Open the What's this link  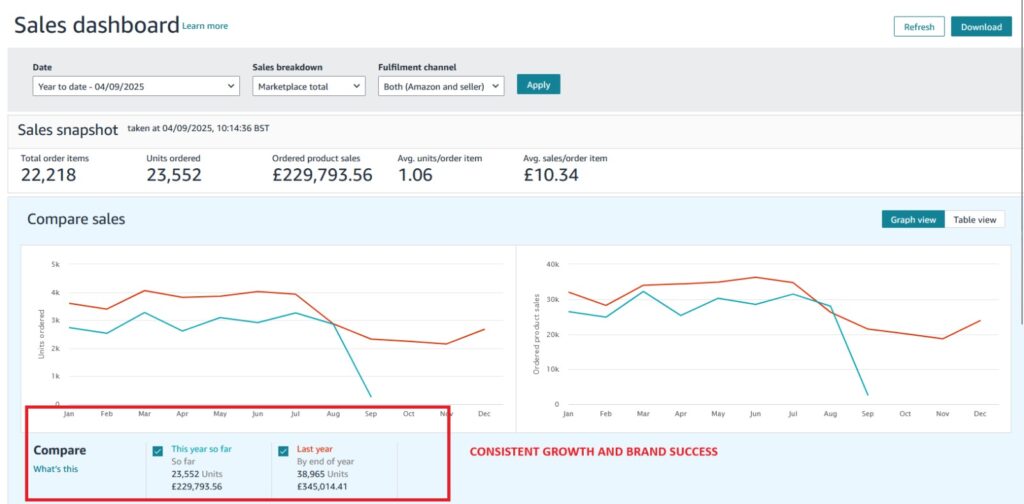55,469
